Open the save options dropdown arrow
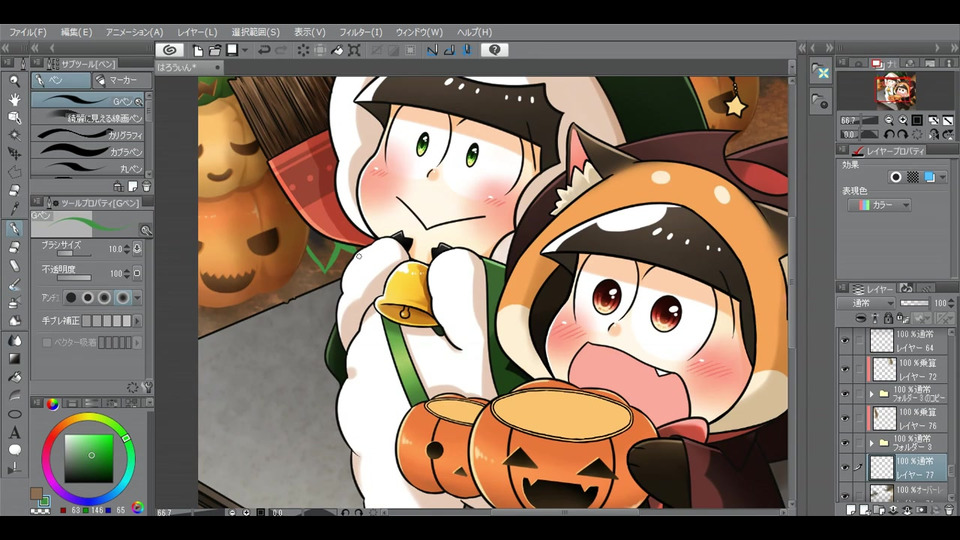960x540 pixels. [x=245, y=50]
